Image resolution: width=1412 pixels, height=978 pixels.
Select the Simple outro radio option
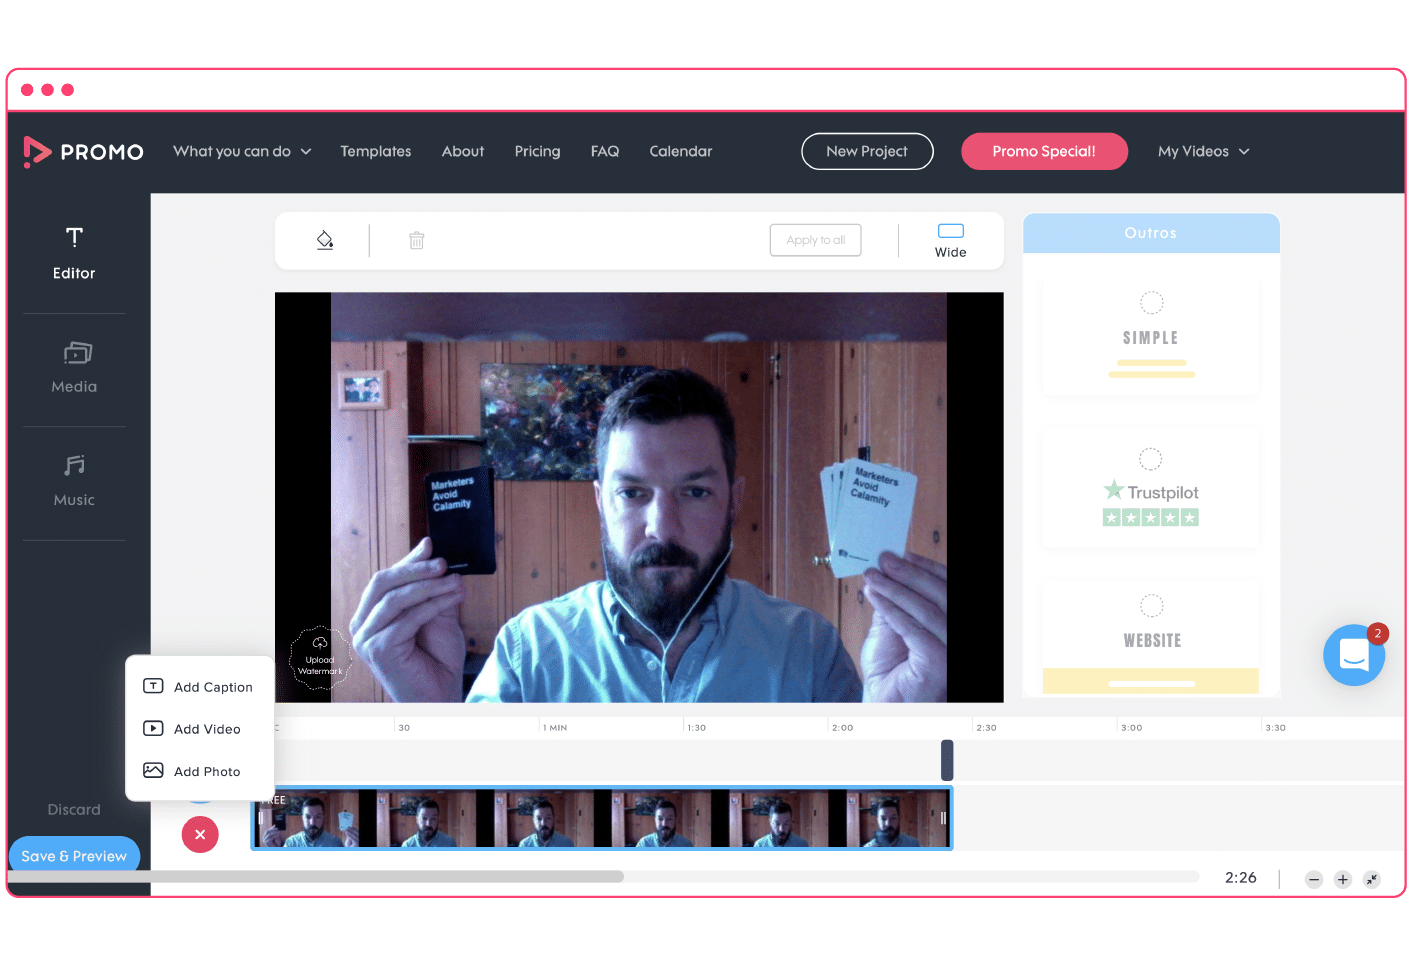coord(1151,302)
